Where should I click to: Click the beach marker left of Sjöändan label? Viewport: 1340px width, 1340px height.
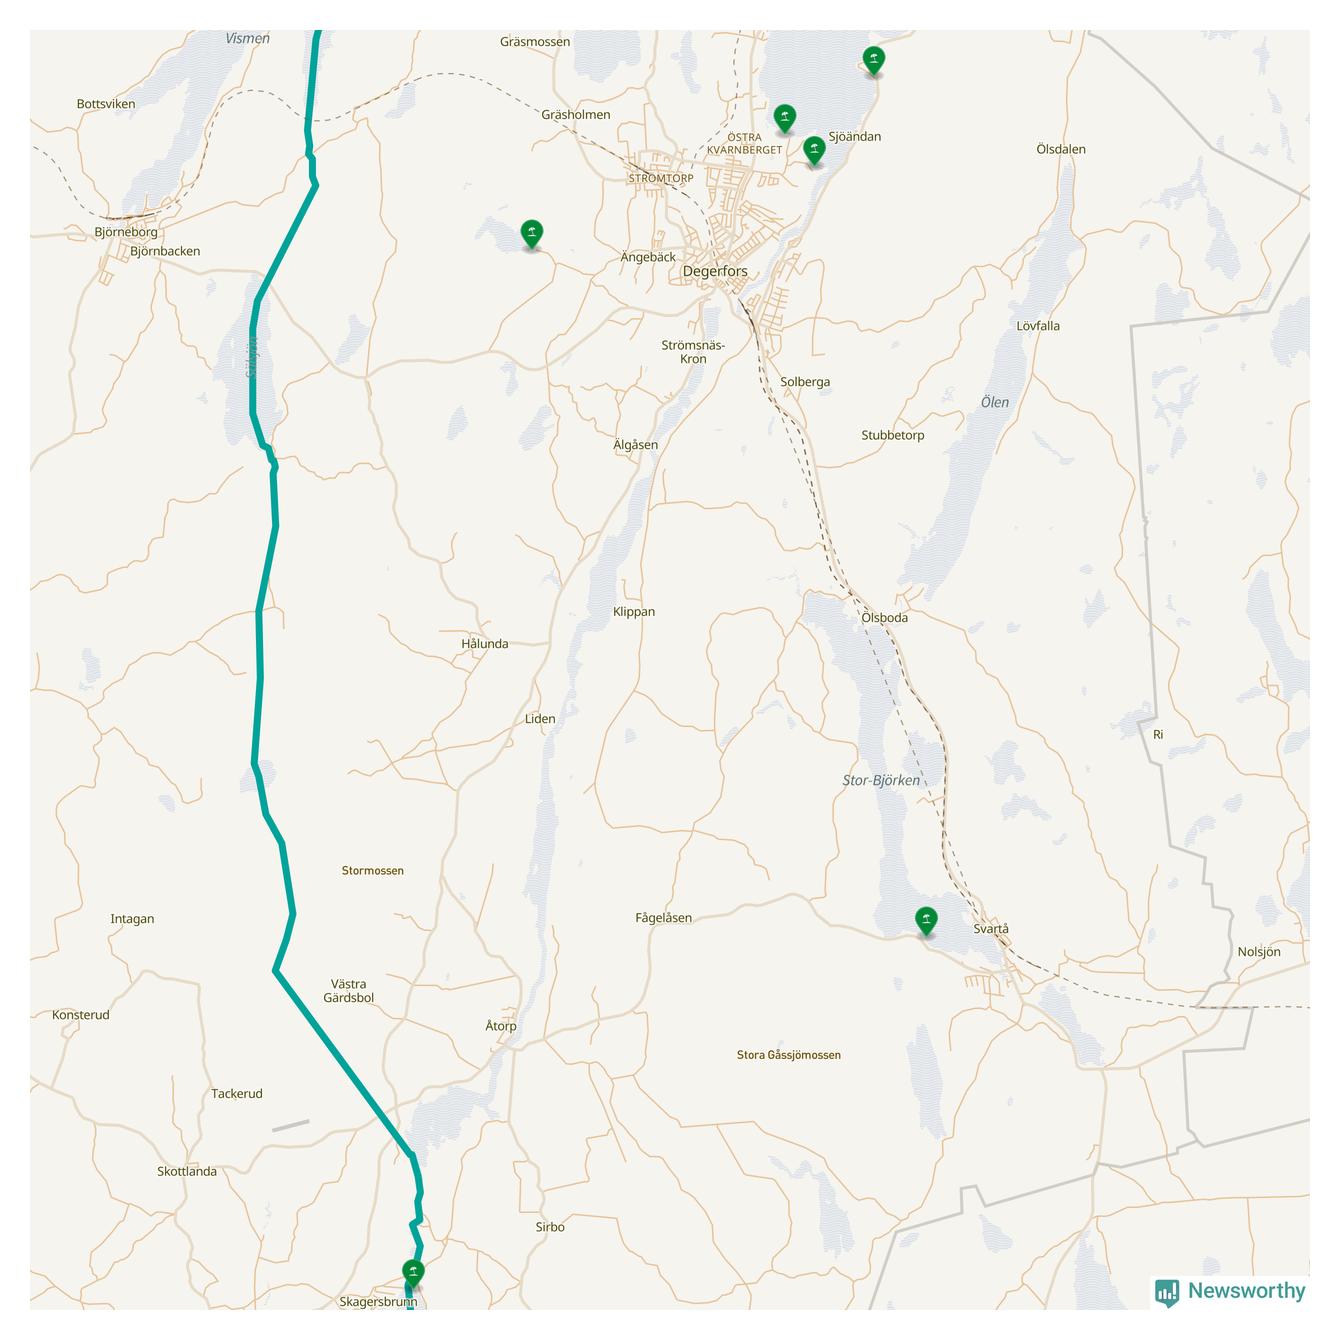(814, 151)
